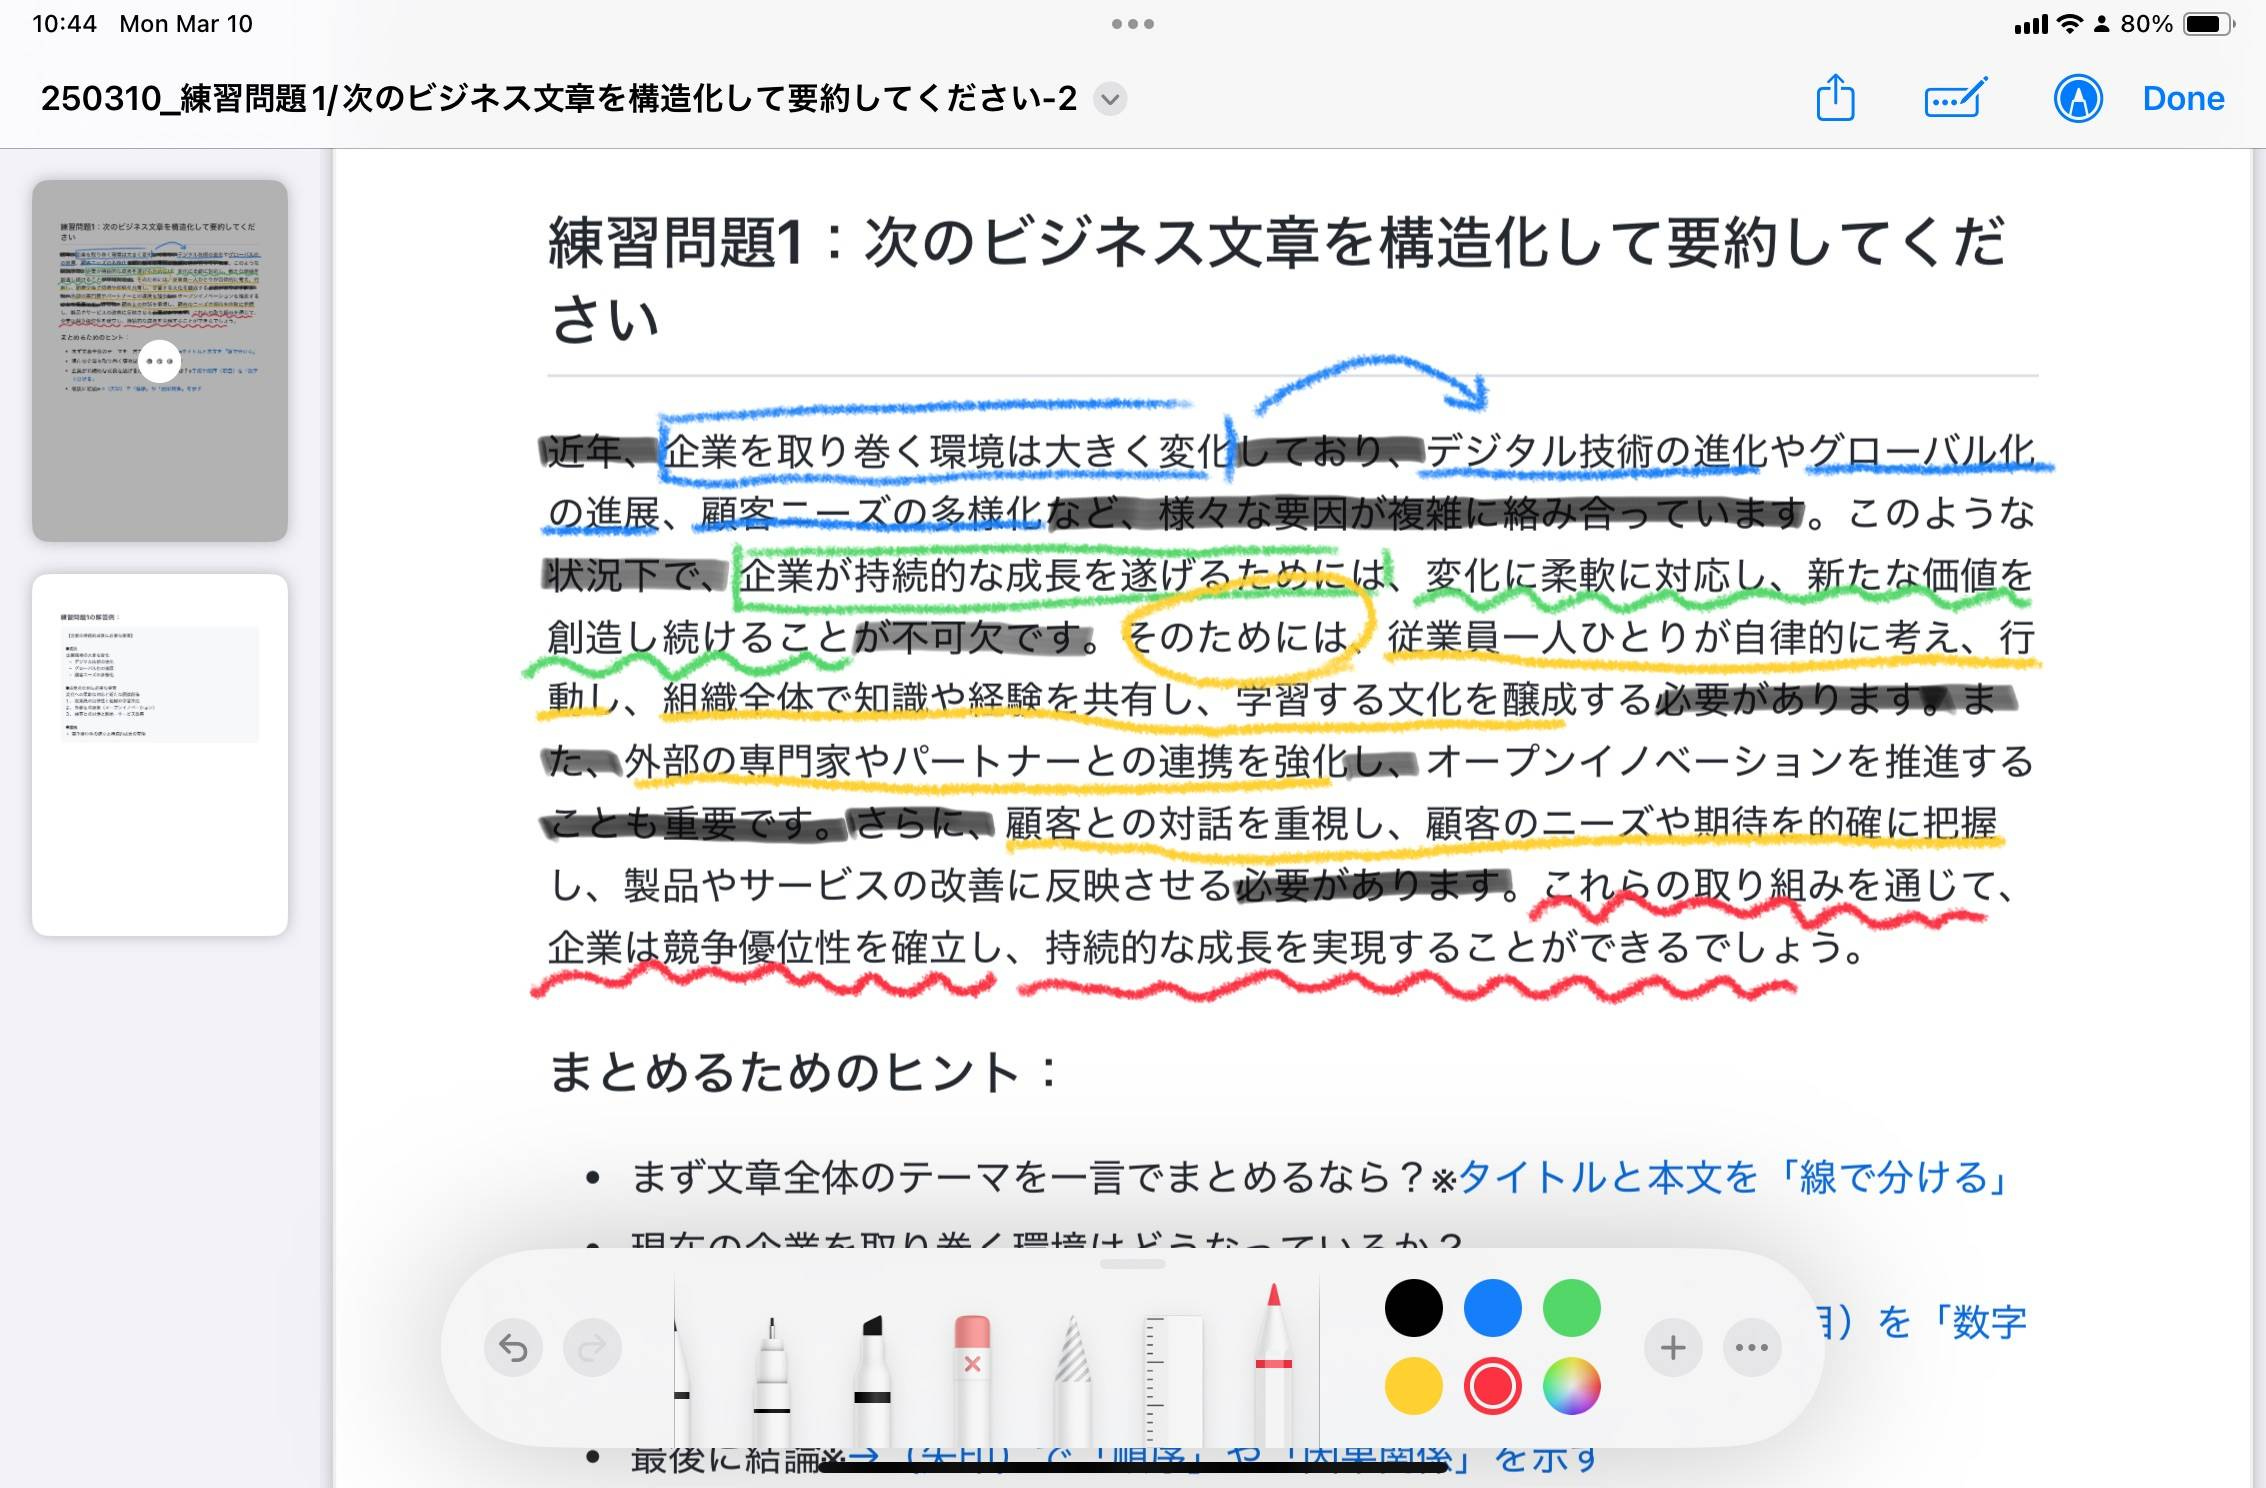Tap the three-dot multitasking control at top

(1132, 24)
